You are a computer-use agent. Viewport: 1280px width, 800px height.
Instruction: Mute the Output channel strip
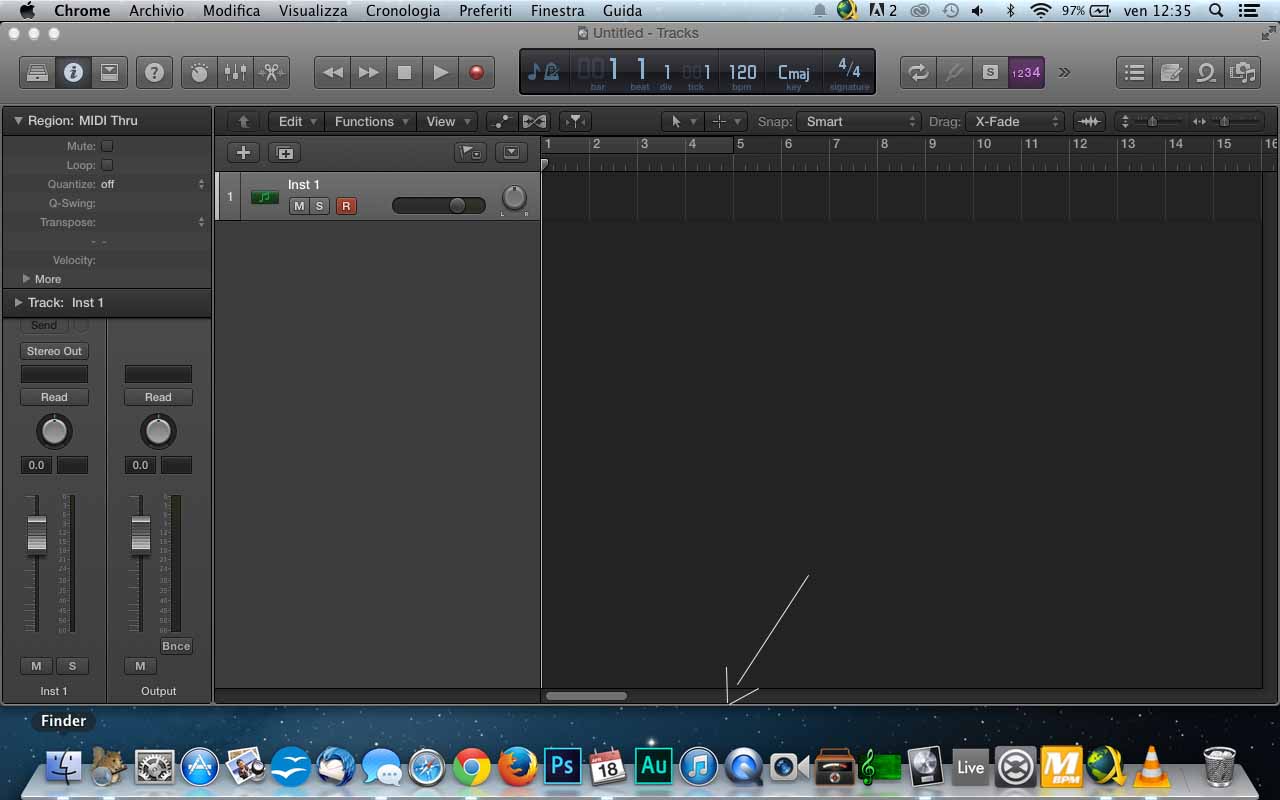coord(140,666)
